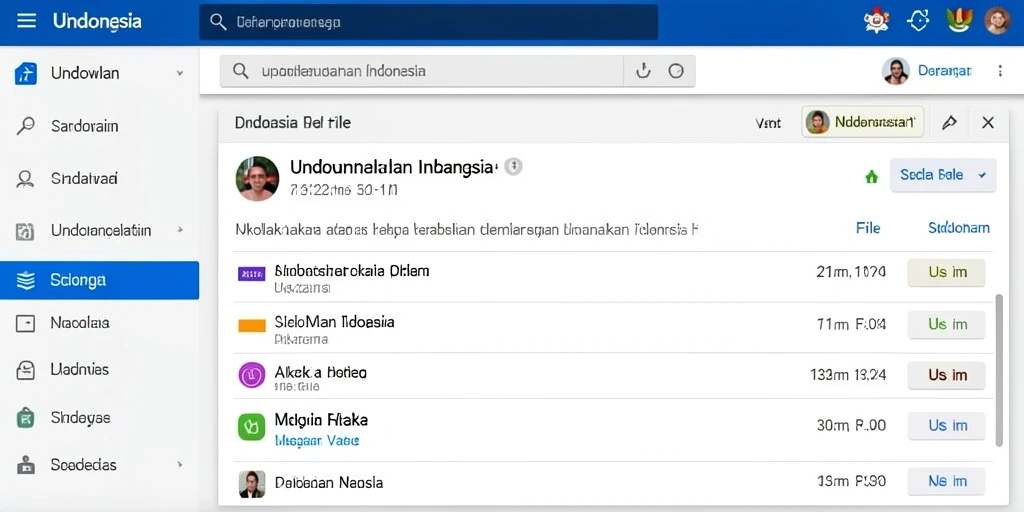
Task: Click the top blue header search field
Action: tap(428, 22)
